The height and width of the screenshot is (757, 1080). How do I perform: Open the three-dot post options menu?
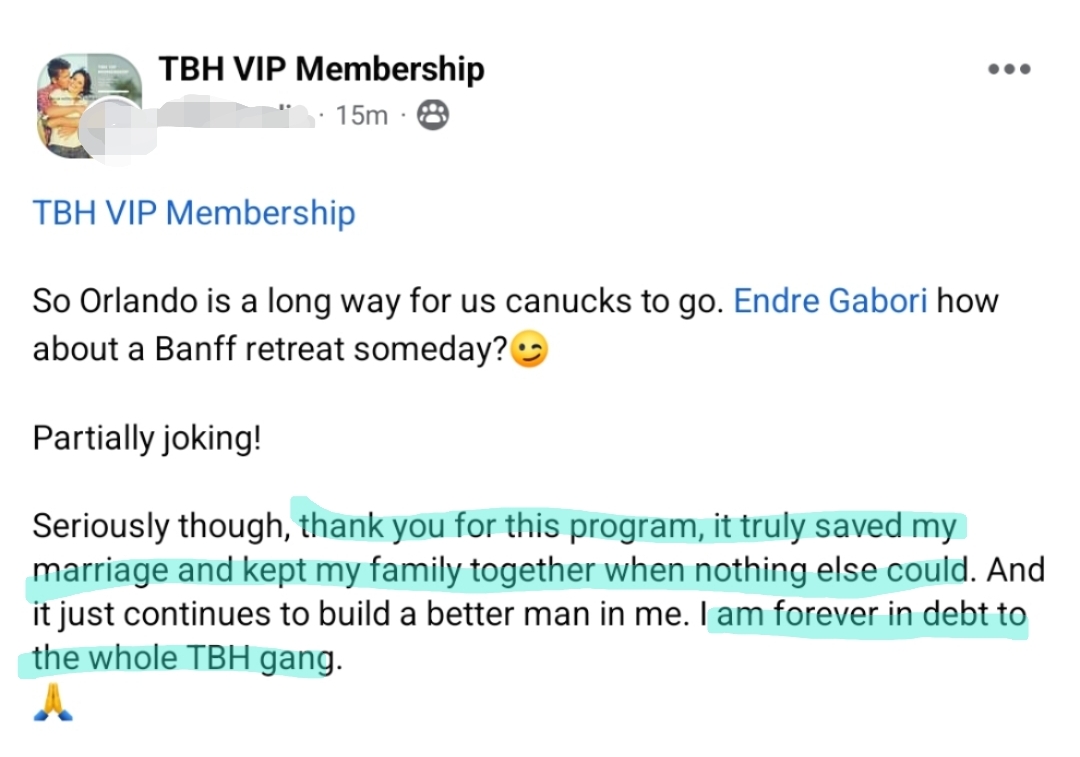click(1008, 69)
